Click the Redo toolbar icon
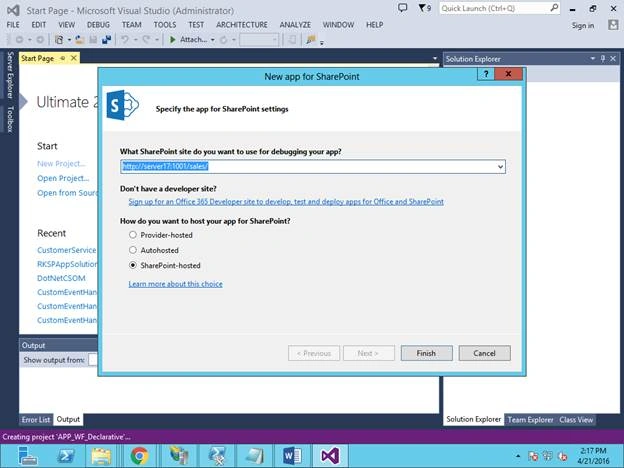The image size is (624, 468). click(x=146, y=40)
